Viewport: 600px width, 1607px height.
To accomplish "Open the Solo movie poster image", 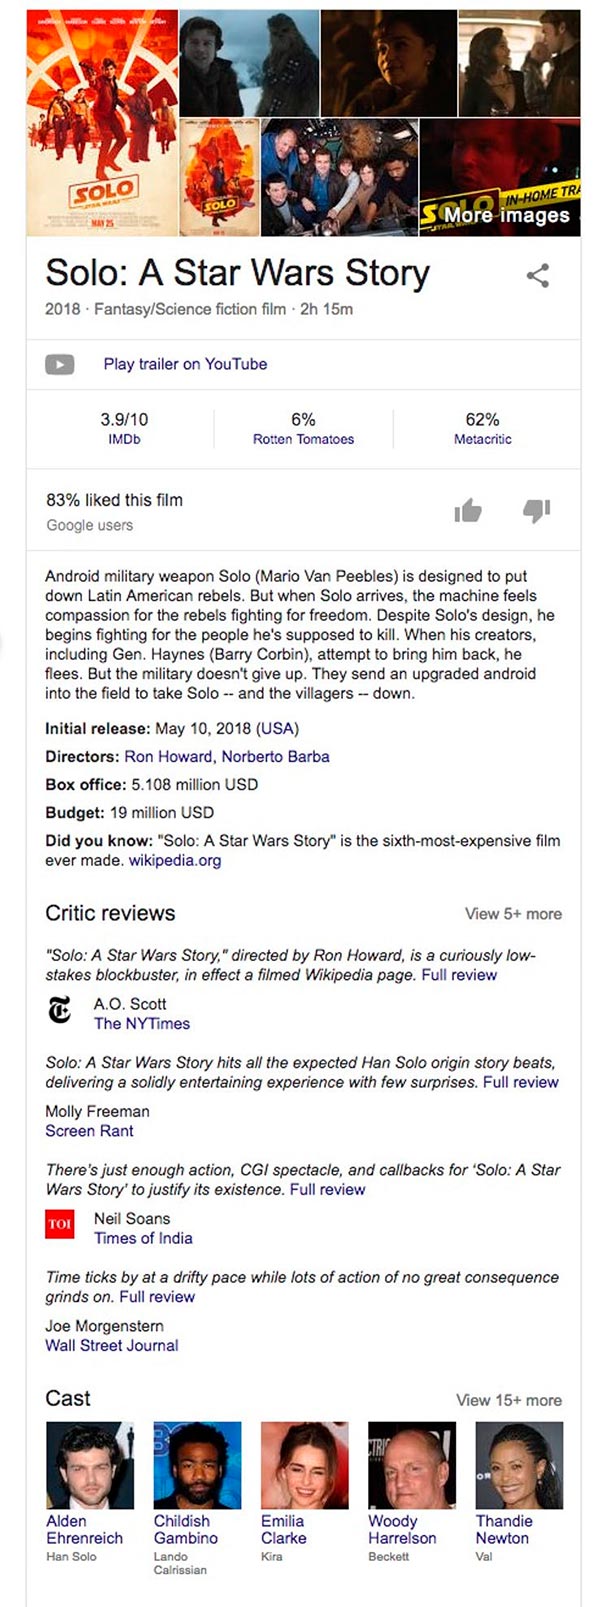I will tap(101, 123).
